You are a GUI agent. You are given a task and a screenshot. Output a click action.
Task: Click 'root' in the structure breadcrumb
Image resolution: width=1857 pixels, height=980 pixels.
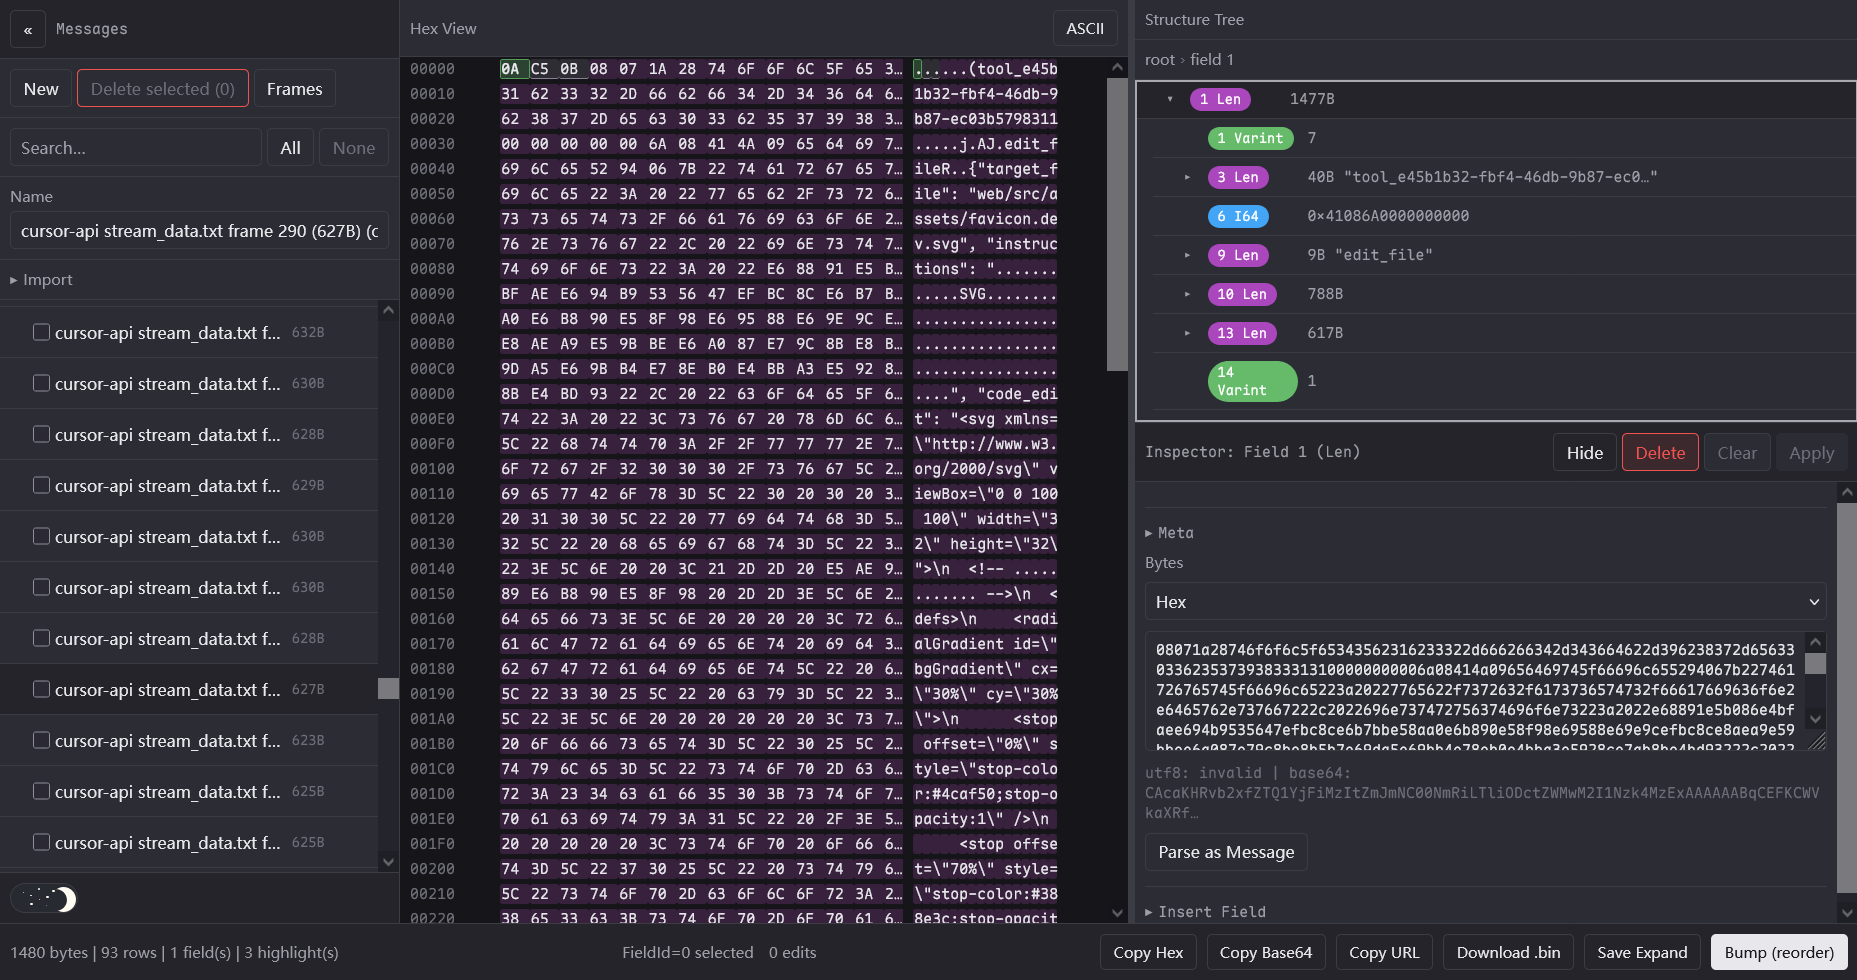tap(1160, 60)
